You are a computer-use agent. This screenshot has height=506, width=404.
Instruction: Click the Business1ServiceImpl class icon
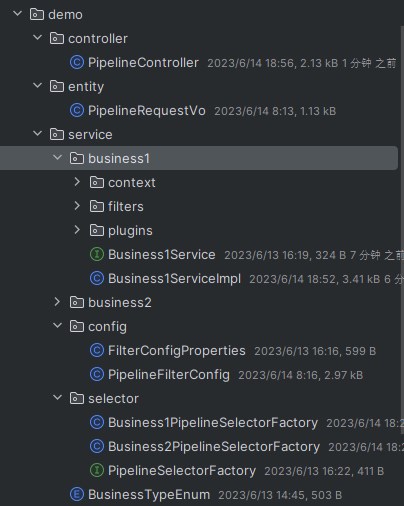(x=97, y=278)
